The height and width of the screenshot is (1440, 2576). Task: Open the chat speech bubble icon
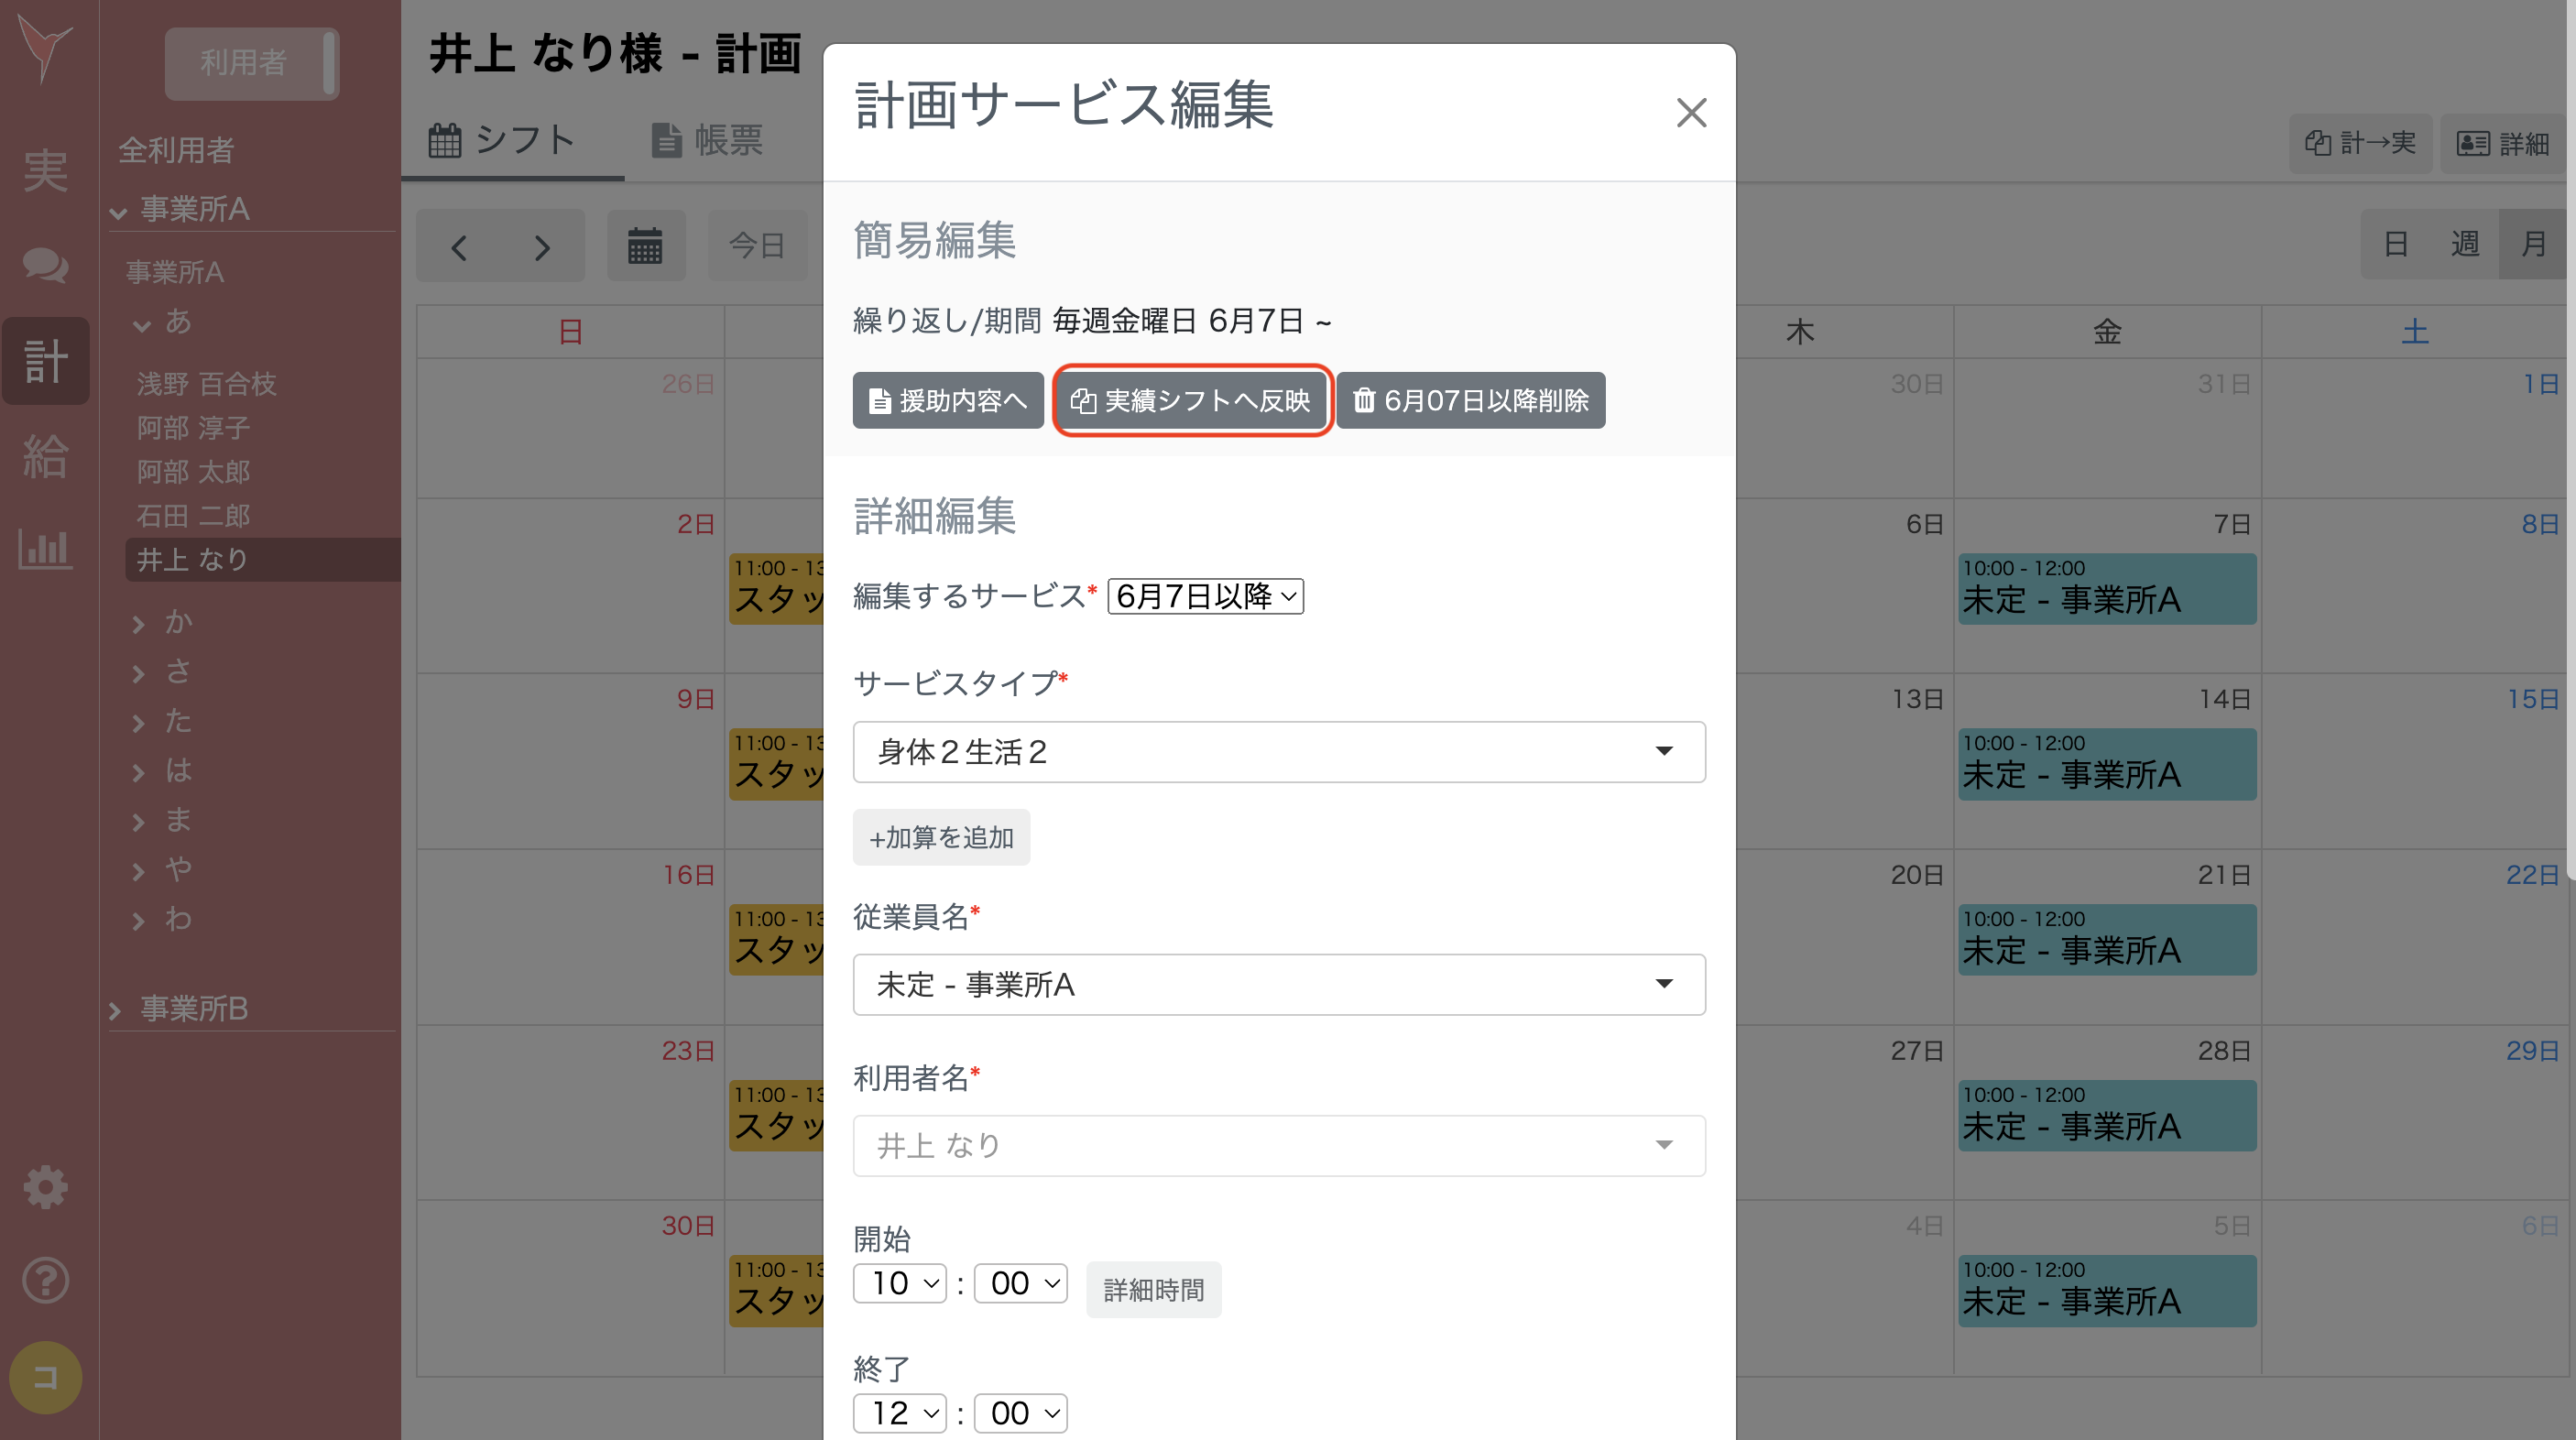tap(46, 267)
